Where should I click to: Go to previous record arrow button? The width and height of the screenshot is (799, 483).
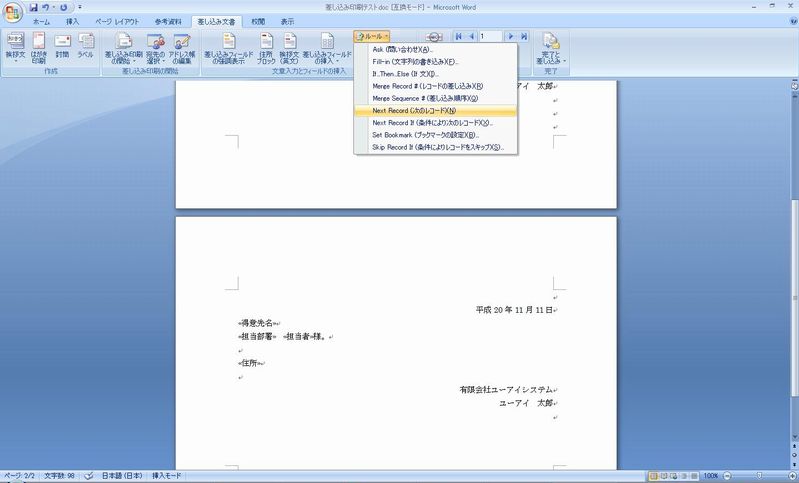coord(471,37)
